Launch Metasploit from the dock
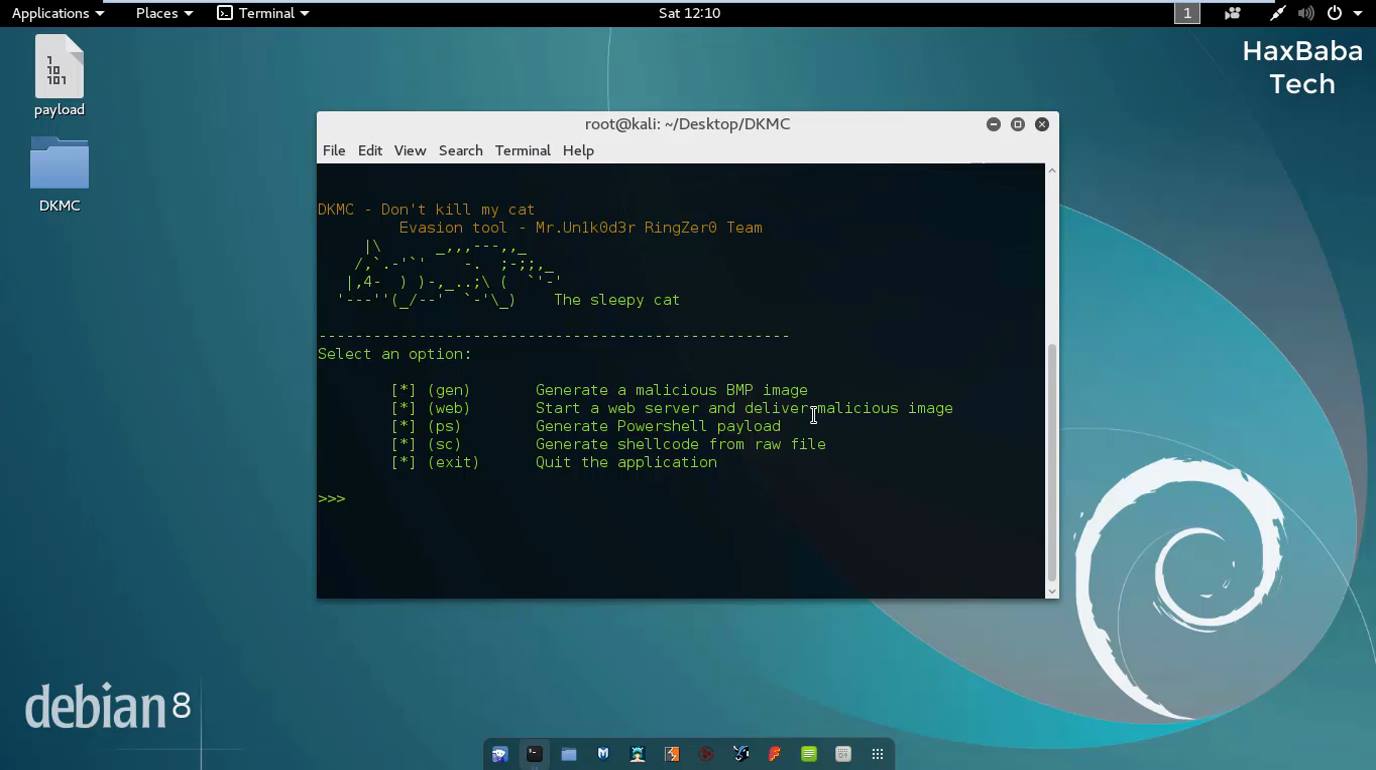 [603, 754]
